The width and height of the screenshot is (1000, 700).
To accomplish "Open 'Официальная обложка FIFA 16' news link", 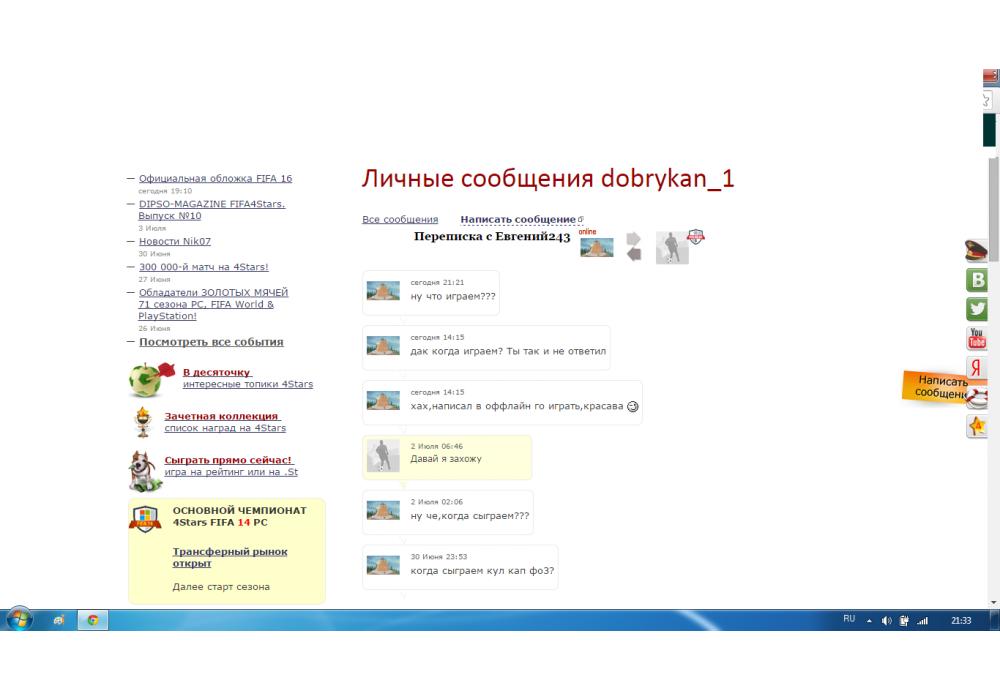I will [215, 178].
